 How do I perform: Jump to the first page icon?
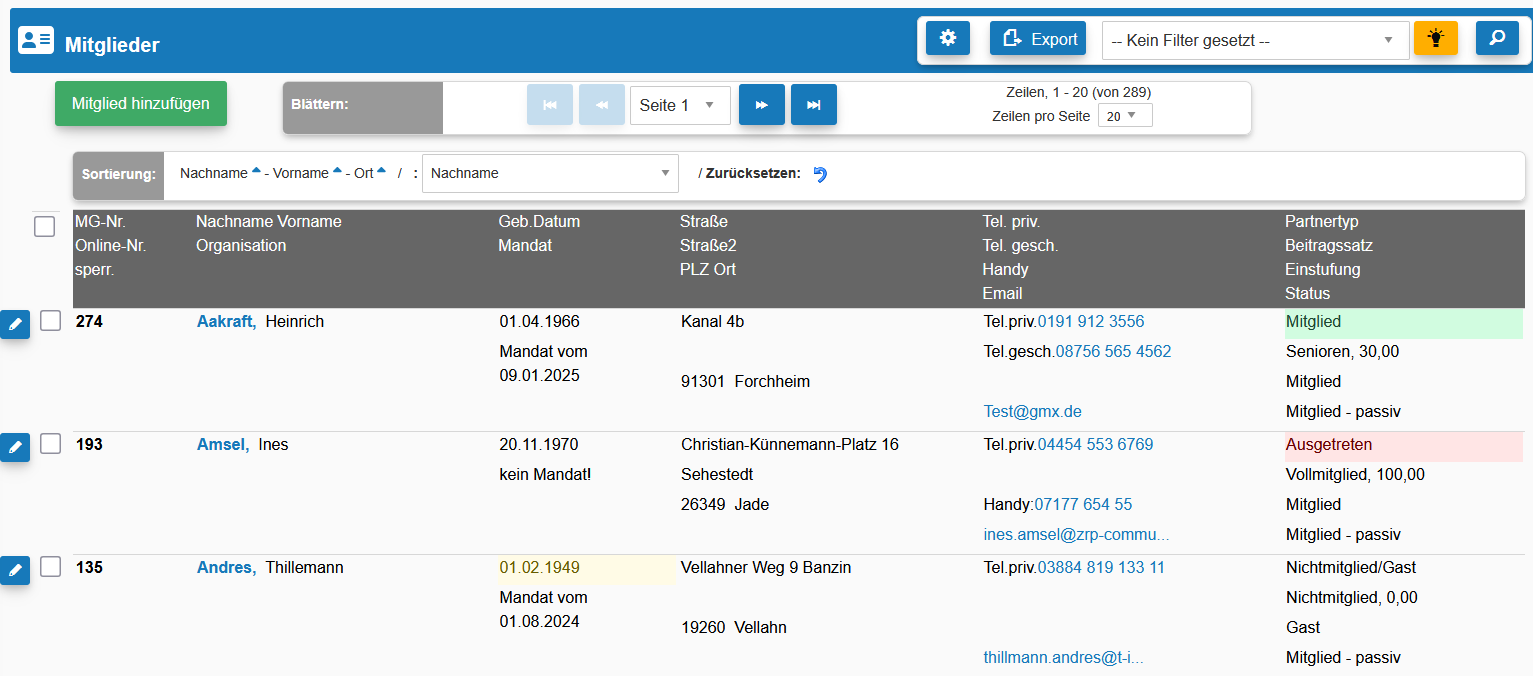[x=550, y=105]
